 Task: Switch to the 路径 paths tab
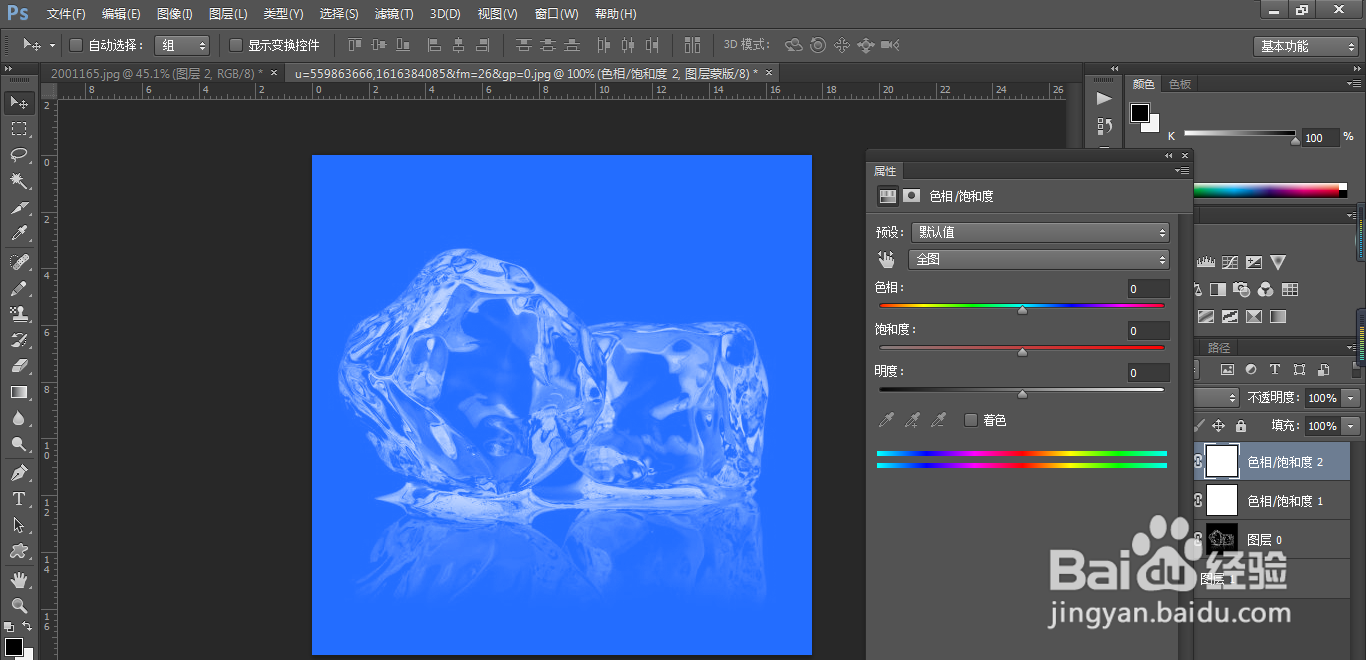coord(1219,348)
